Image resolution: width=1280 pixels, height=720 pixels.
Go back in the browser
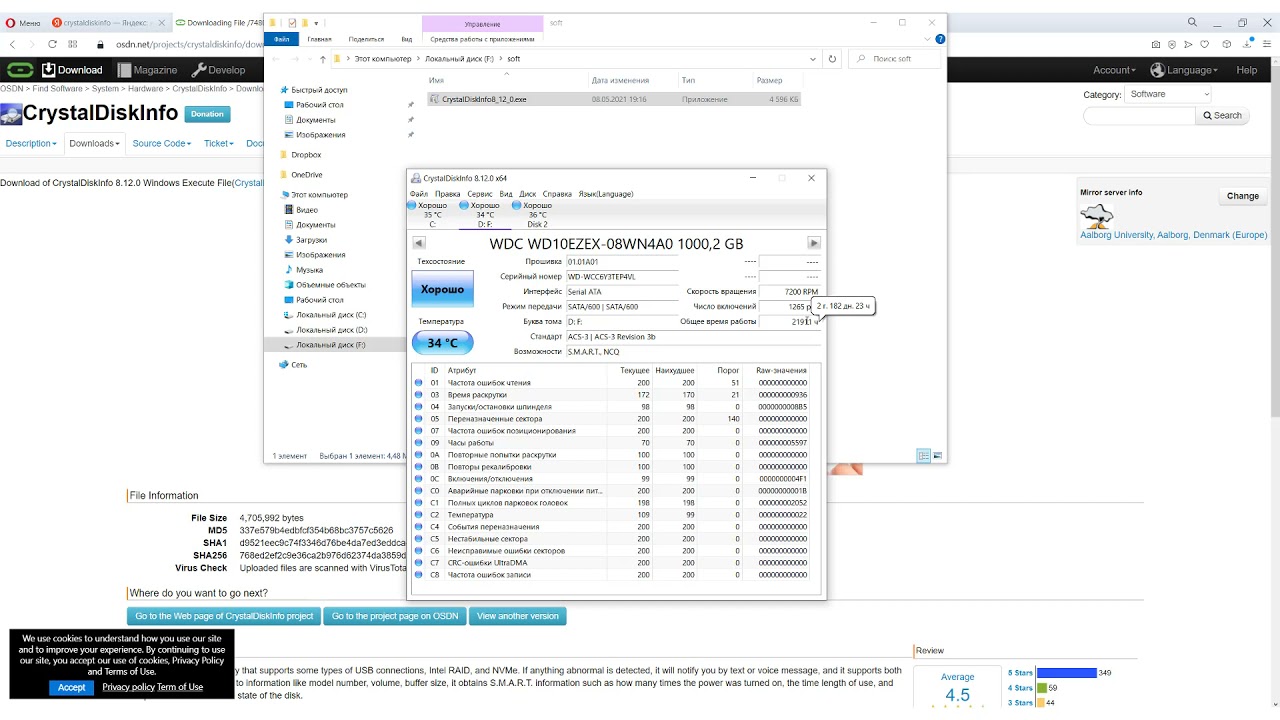[x=13, y=44]
